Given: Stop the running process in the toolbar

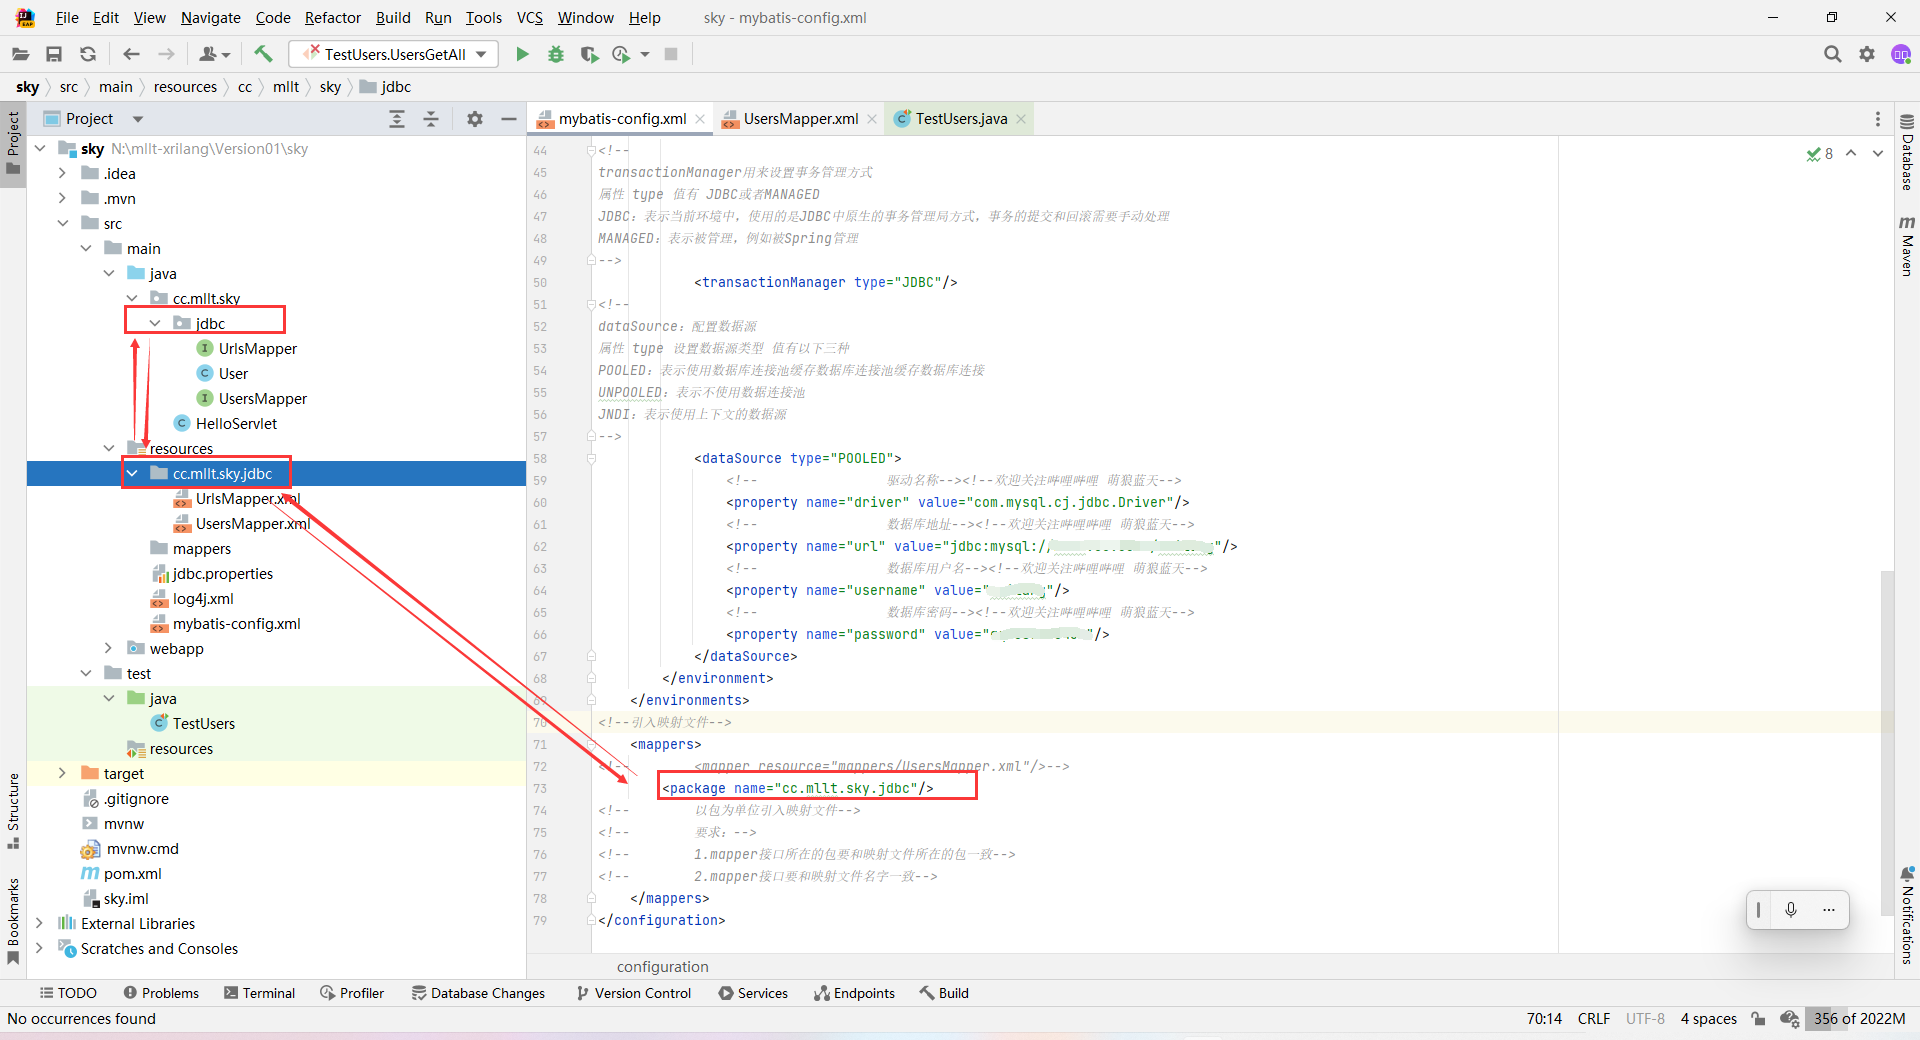Looking at the screenshot, I should click(671, 54).
